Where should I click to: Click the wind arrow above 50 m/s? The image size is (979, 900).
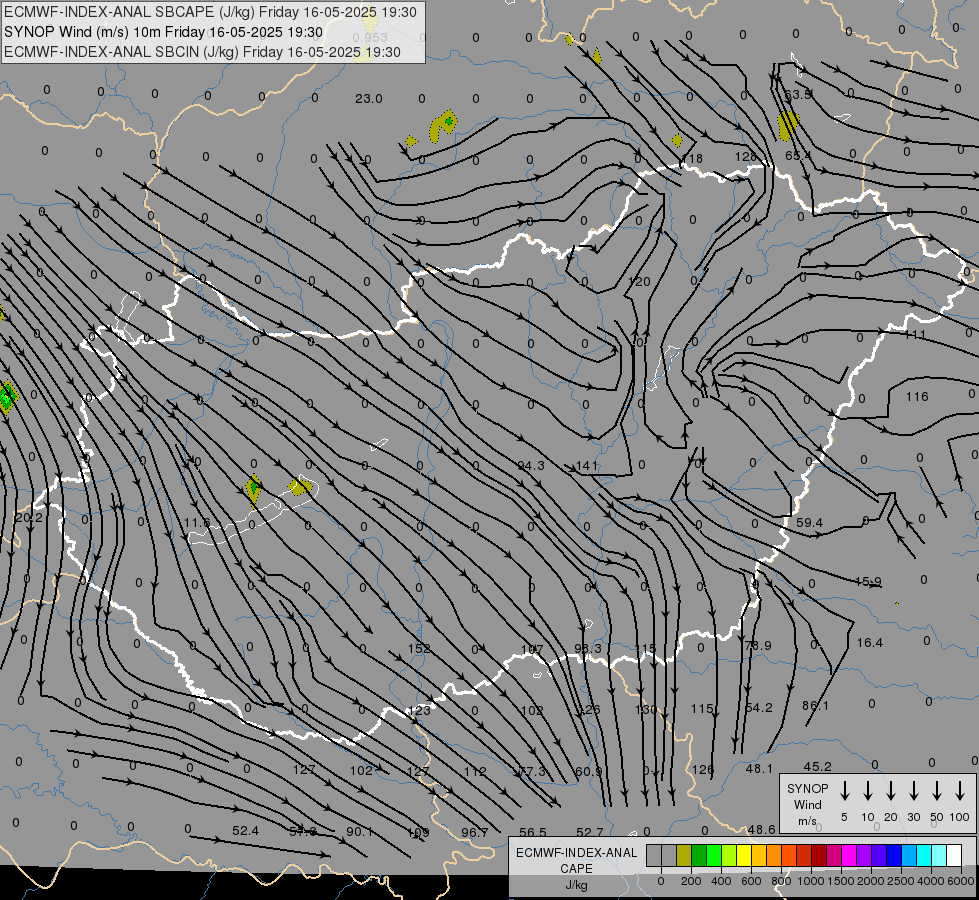[x=937, y=791]
